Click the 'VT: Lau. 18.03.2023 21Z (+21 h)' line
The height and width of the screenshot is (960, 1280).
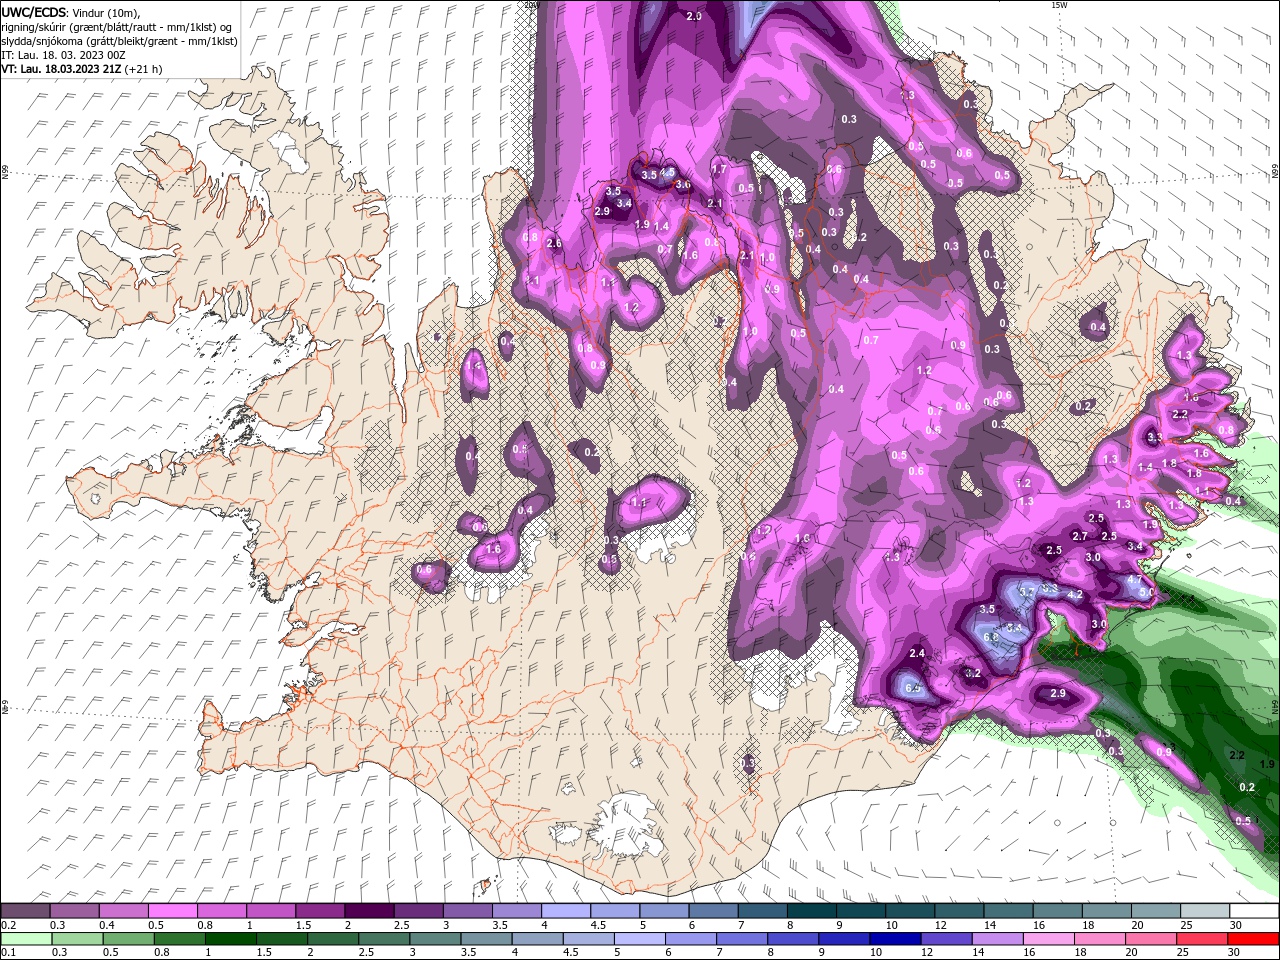[x=82, y=69]
